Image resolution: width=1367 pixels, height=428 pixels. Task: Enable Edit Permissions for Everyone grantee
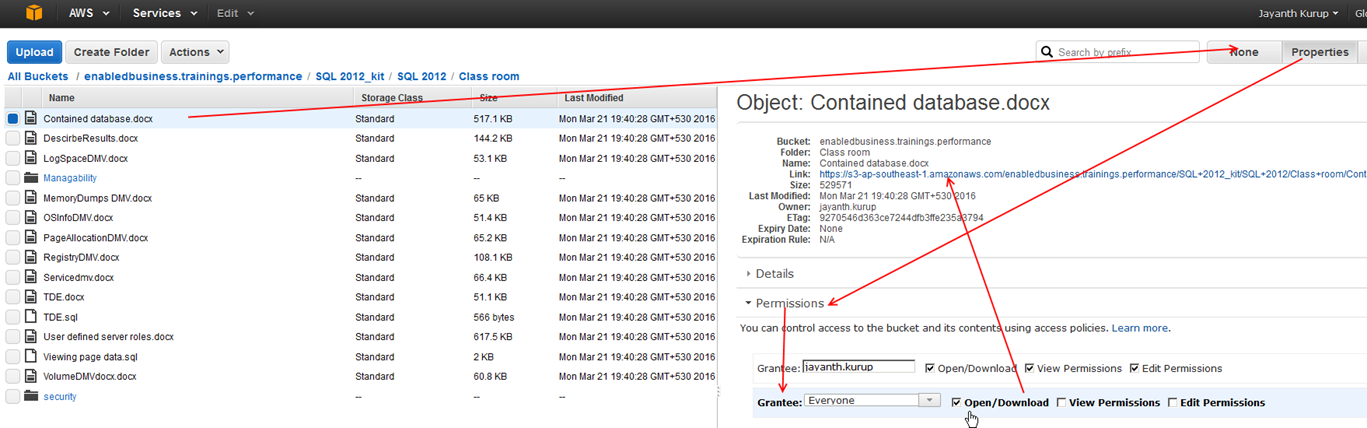click(1173, 402)
